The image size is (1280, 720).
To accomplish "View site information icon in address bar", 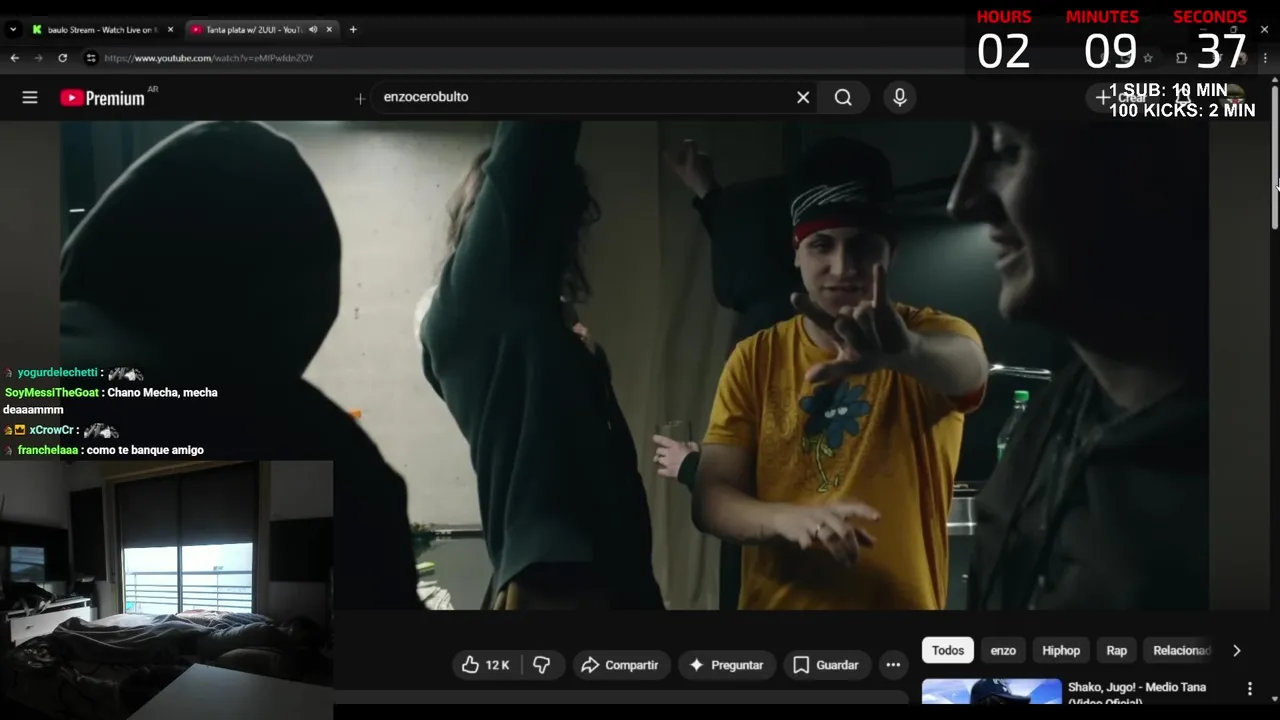I will (x=90, y=58).
